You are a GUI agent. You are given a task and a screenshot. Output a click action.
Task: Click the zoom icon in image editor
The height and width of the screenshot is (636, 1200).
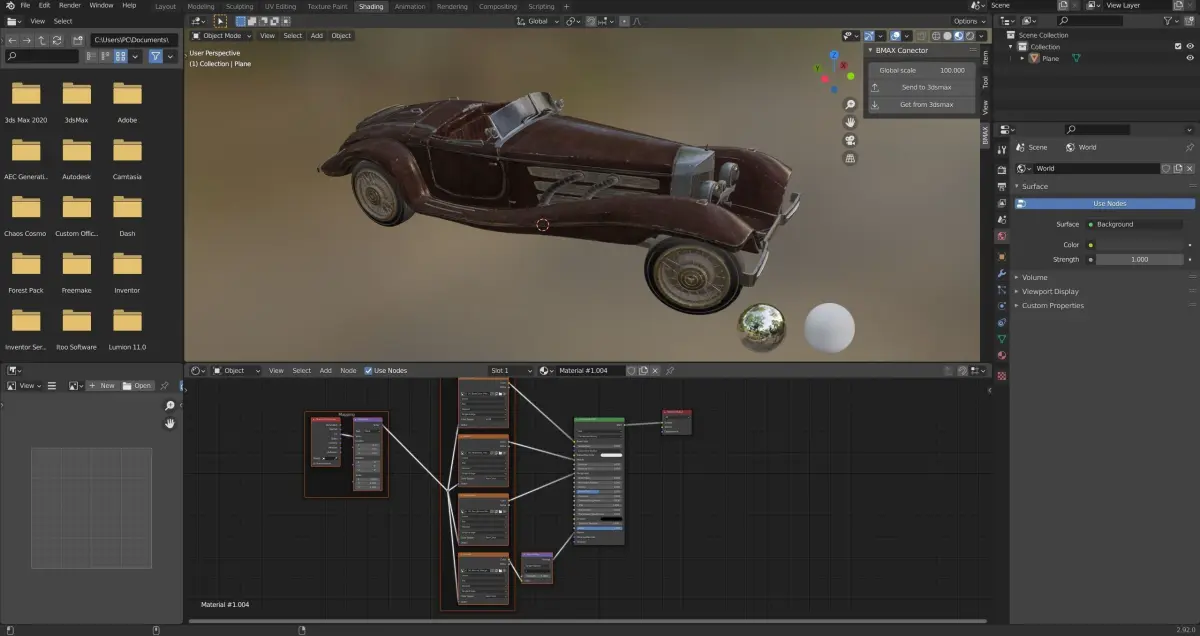[x=170, y=406]
